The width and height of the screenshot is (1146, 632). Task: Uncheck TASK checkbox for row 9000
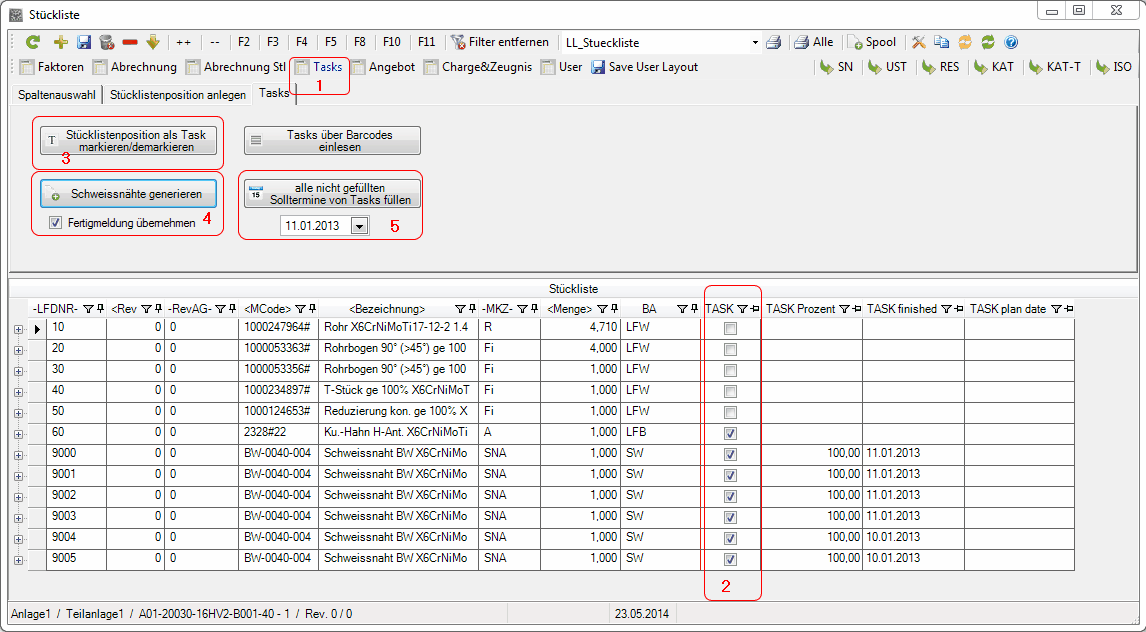(731, 454)
